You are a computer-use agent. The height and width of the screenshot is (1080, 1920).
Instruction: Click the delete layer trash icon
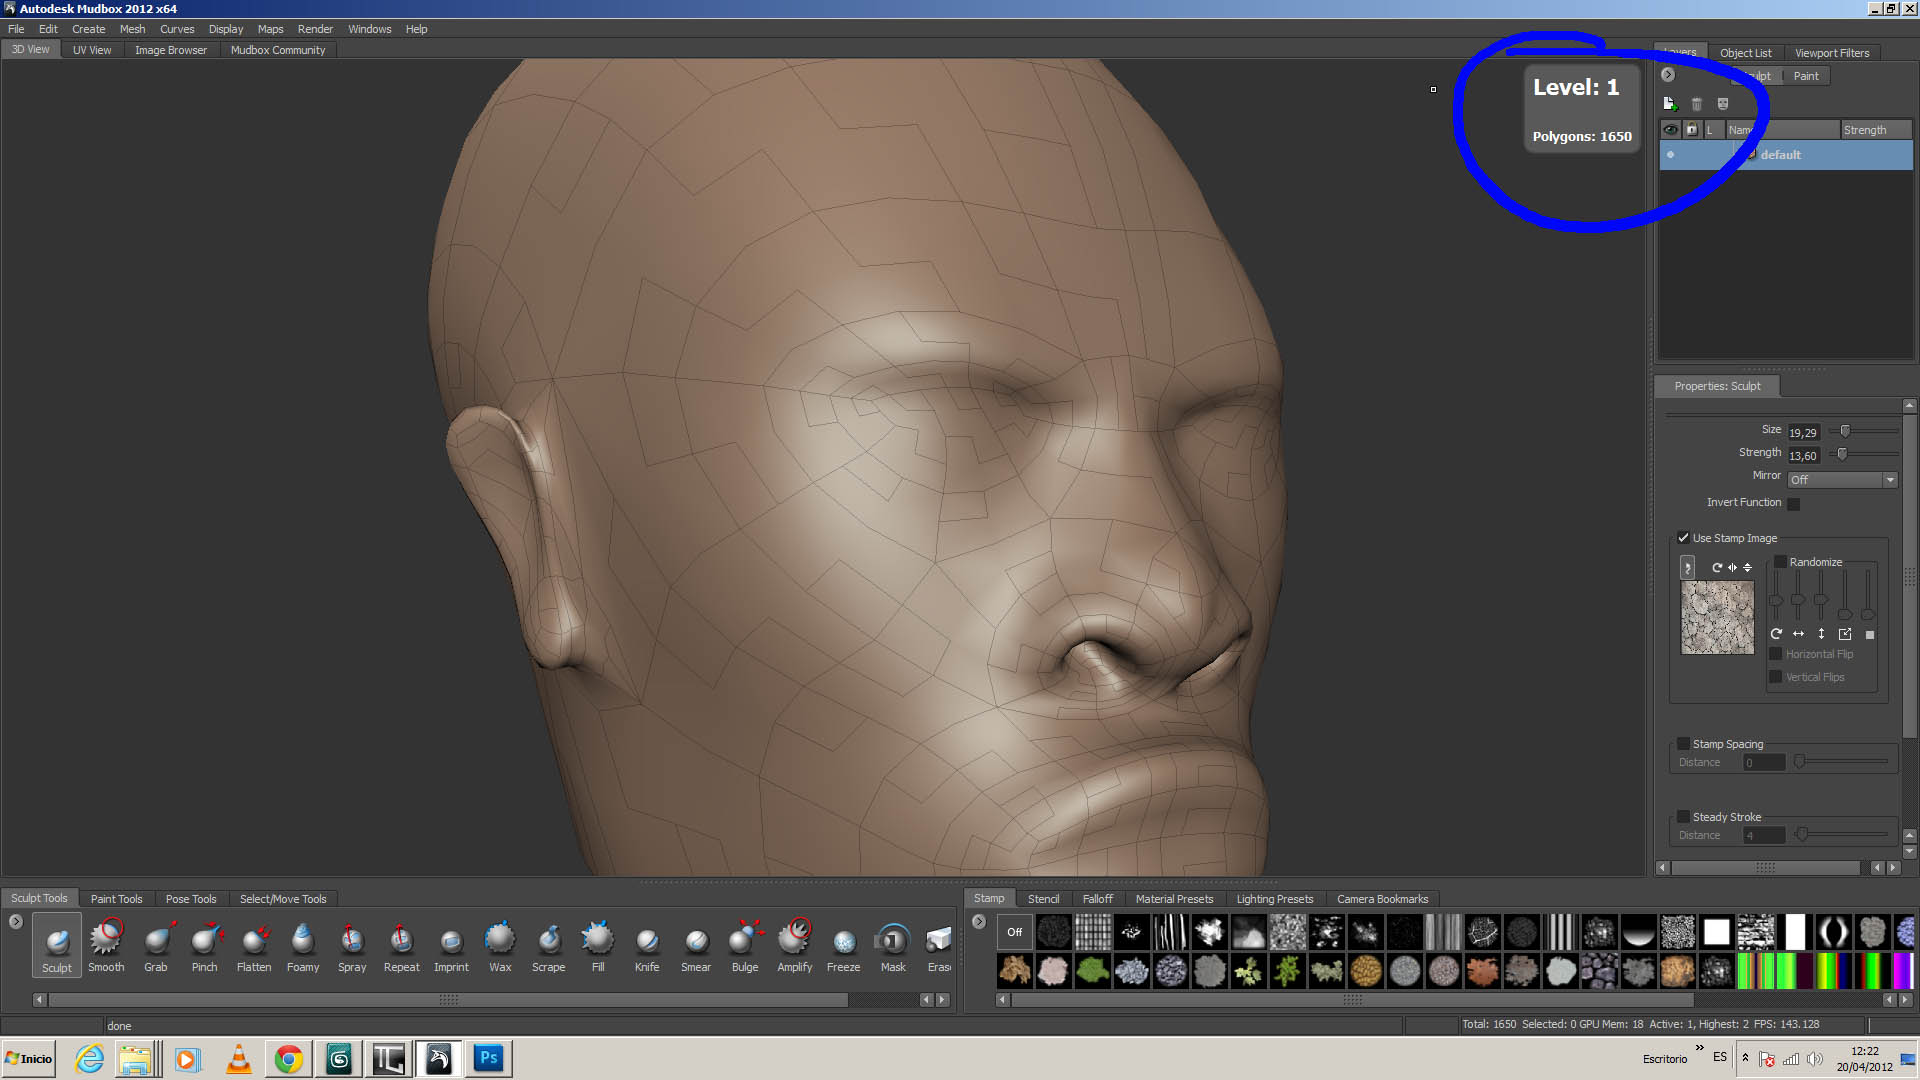1696,104
